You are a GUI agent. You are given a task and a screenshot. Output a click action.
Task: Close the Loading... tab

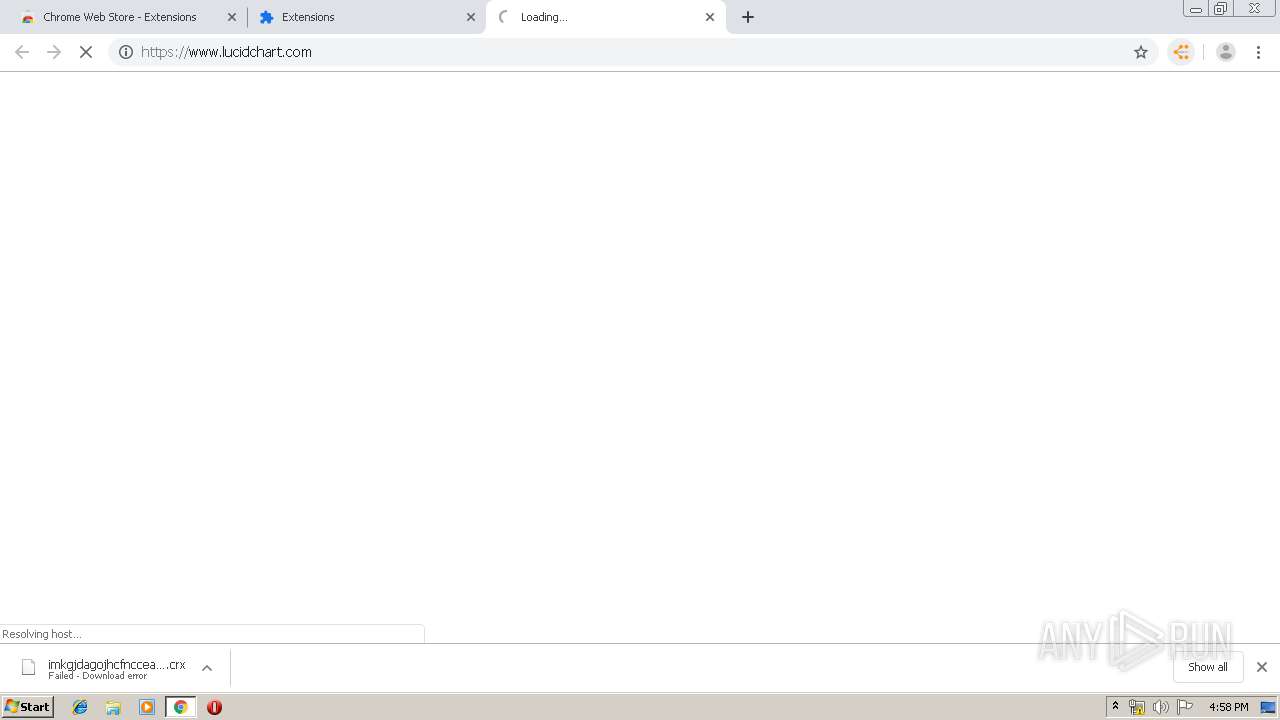pos(710,17)
